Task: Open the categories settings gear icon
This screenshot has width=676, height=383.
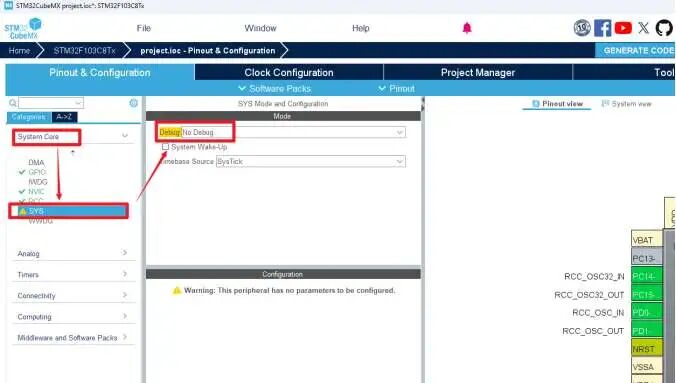Action: (134, 103)
